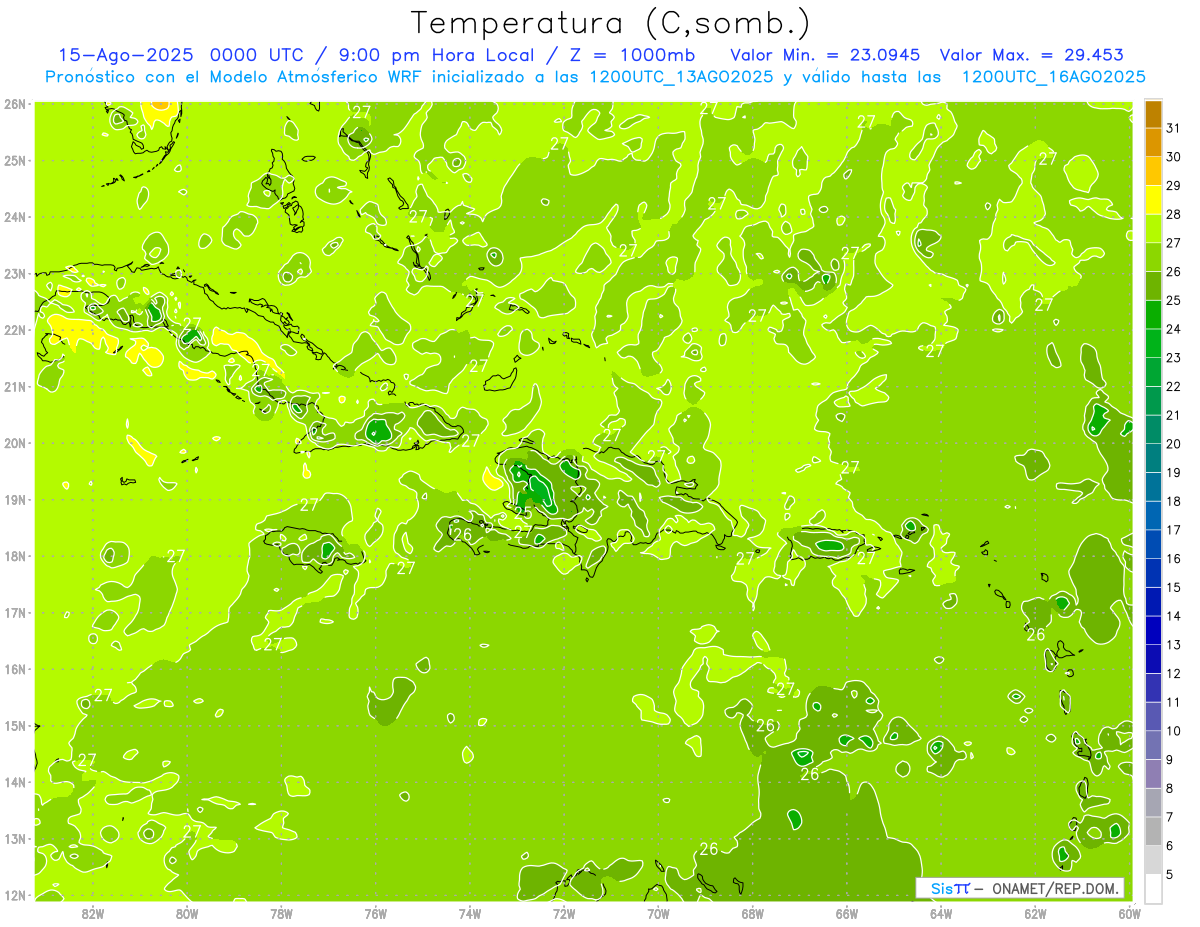Click the light gray swatch between 6 and 7
The width and height of the screenshot is (1200, 927).
1153,831
